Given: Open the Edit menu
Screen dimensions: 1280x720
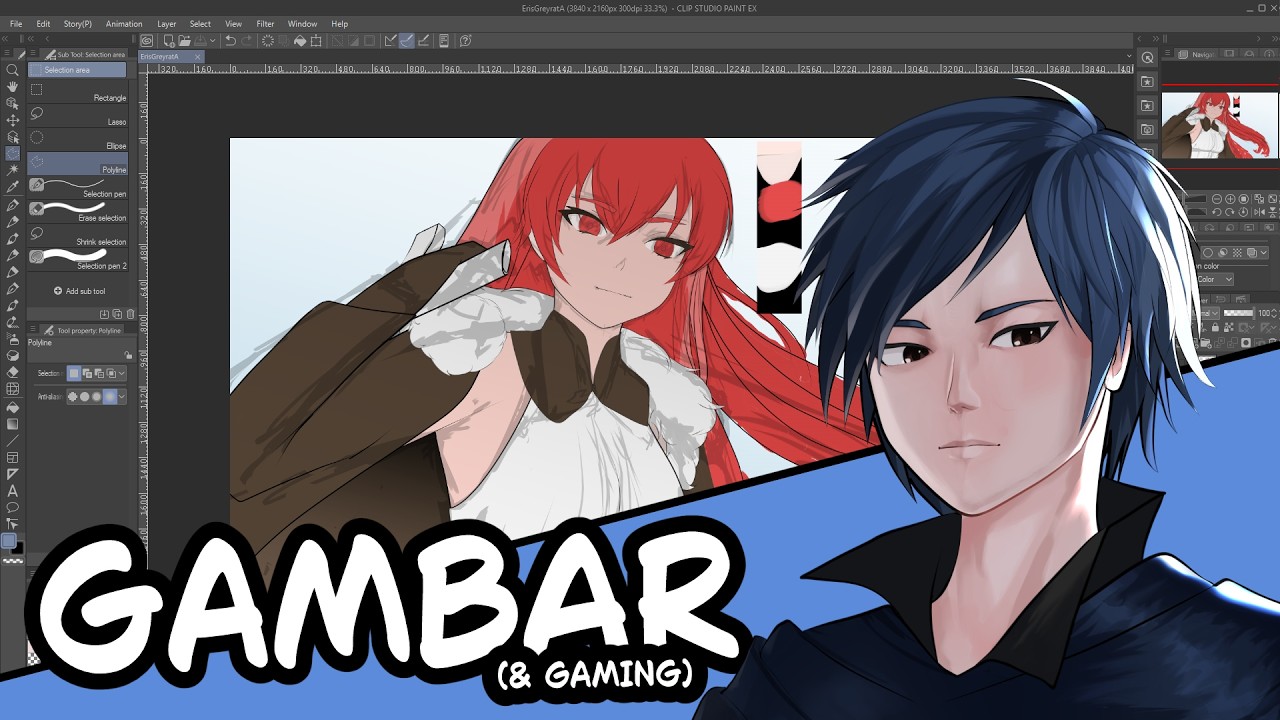Looking at the screenshot, I should tap(43, 24).
